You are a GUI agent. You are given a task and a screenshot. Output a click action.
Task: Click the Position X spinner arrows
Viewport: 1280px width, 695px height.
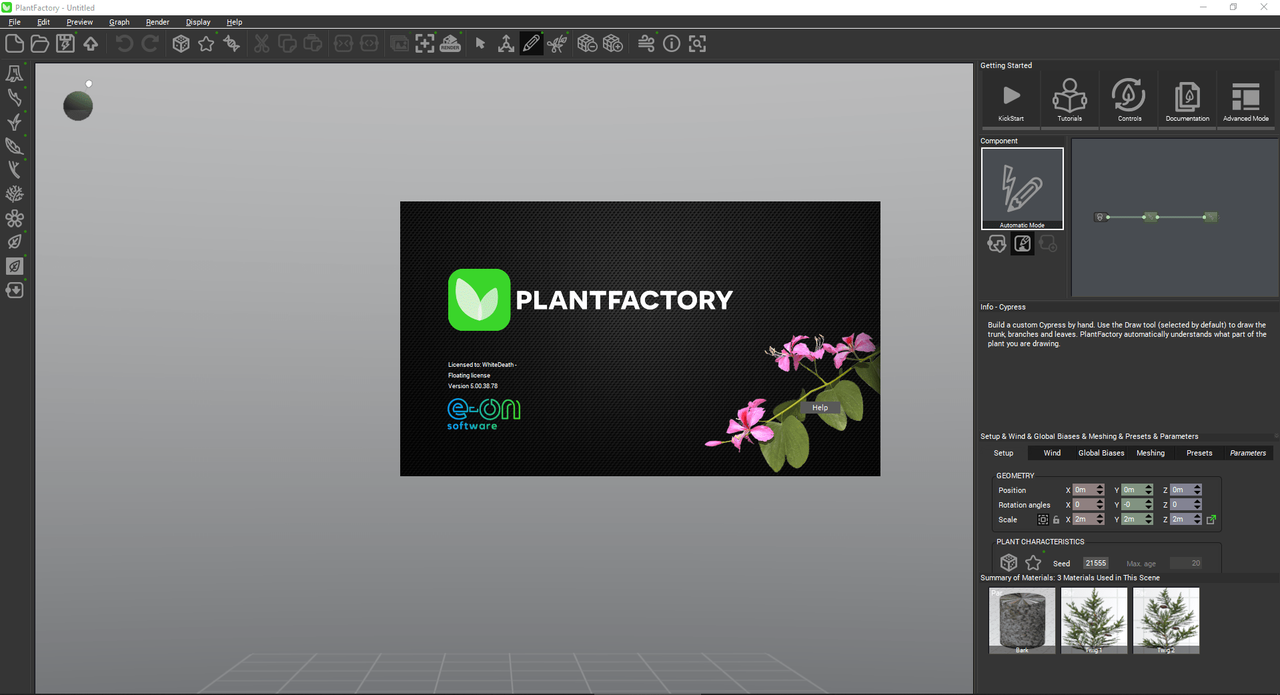[x=1101, y=490]
